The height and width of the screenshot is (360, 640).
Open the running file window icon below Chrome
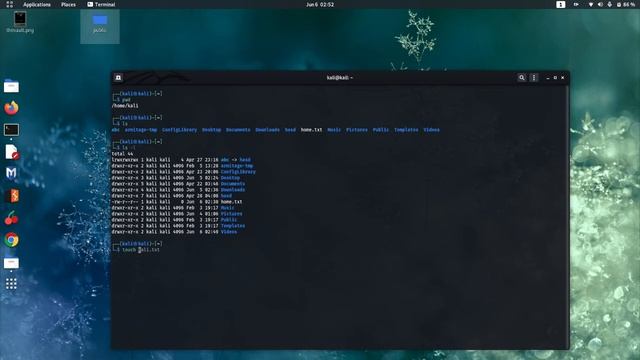click(11, 263)
